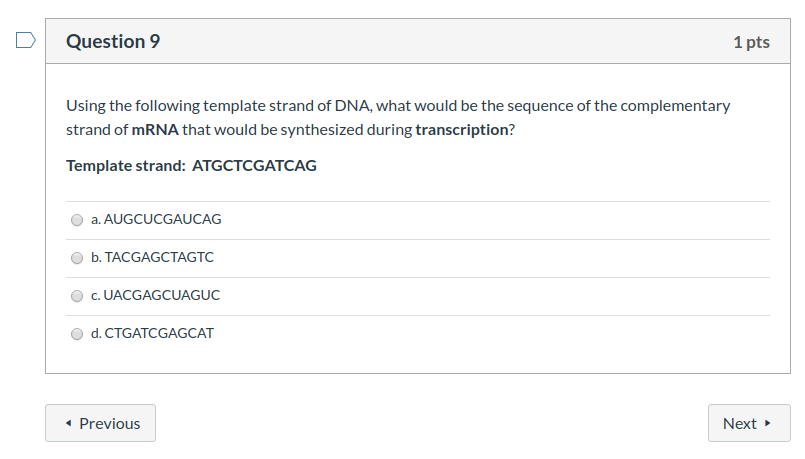Image resolution: width=805 pixels, height=459 pixels.
Task: Click the ATGCTCGATCAG template sequence
Action: [x=254, y=166]
